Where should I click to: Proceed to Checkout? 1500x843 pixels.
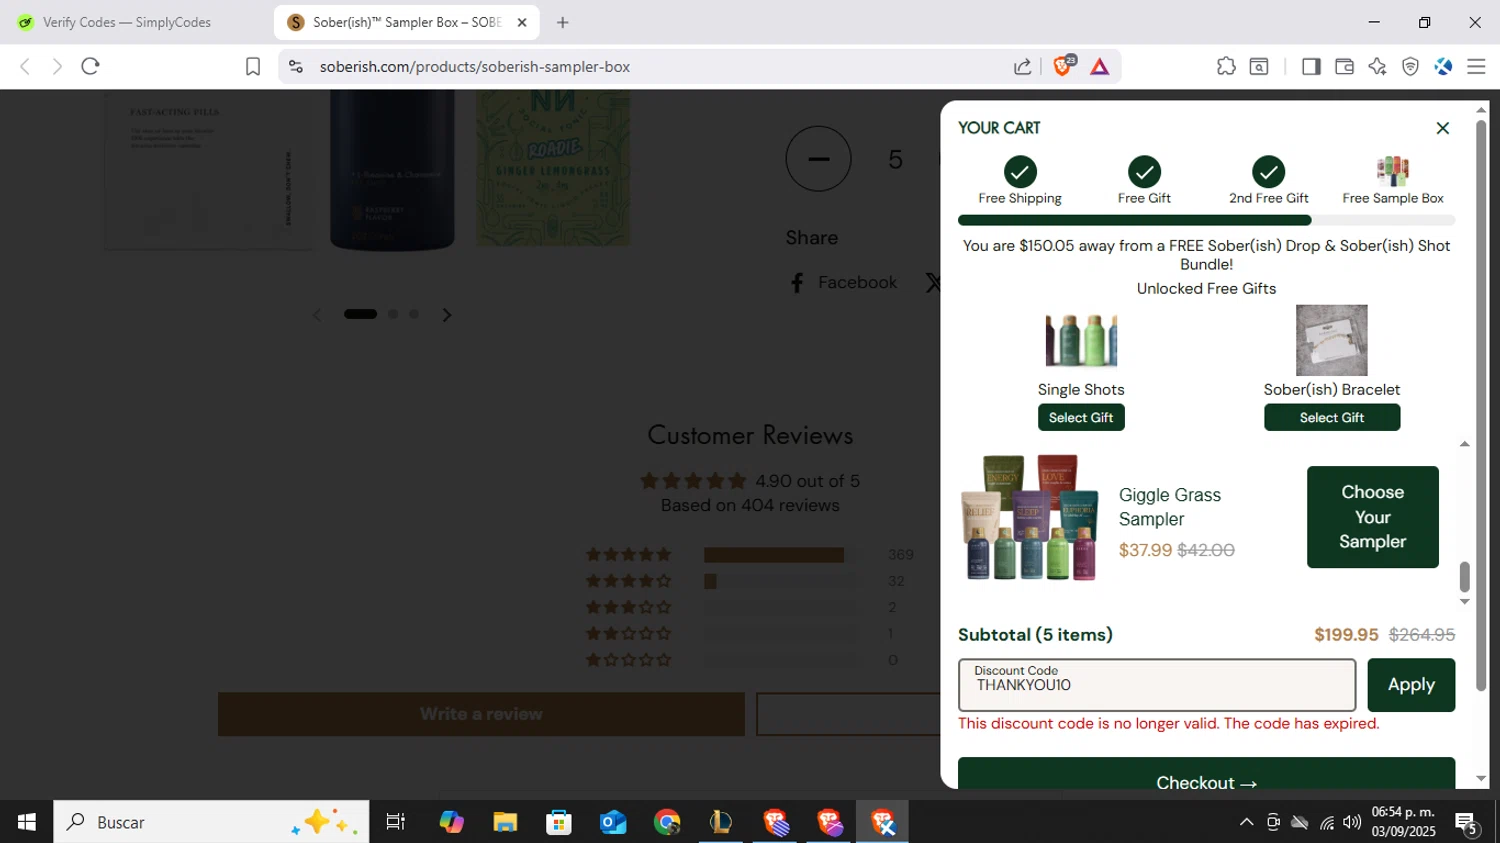click(1206, 776)
